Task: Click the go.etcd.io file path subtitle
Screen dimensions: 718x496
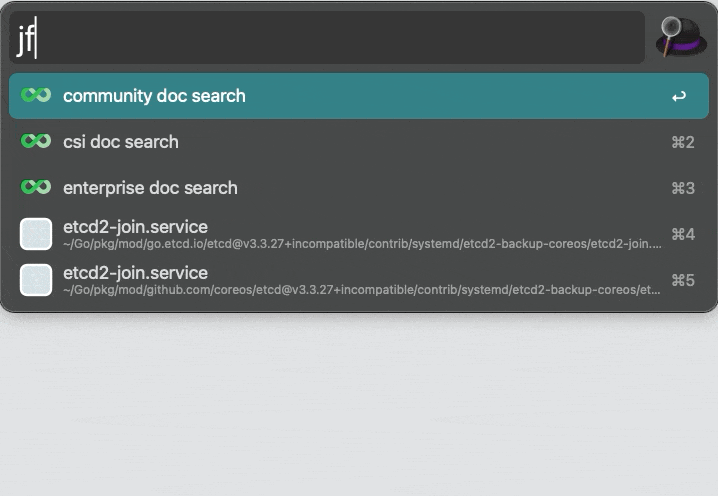Action: pos(361,243)
